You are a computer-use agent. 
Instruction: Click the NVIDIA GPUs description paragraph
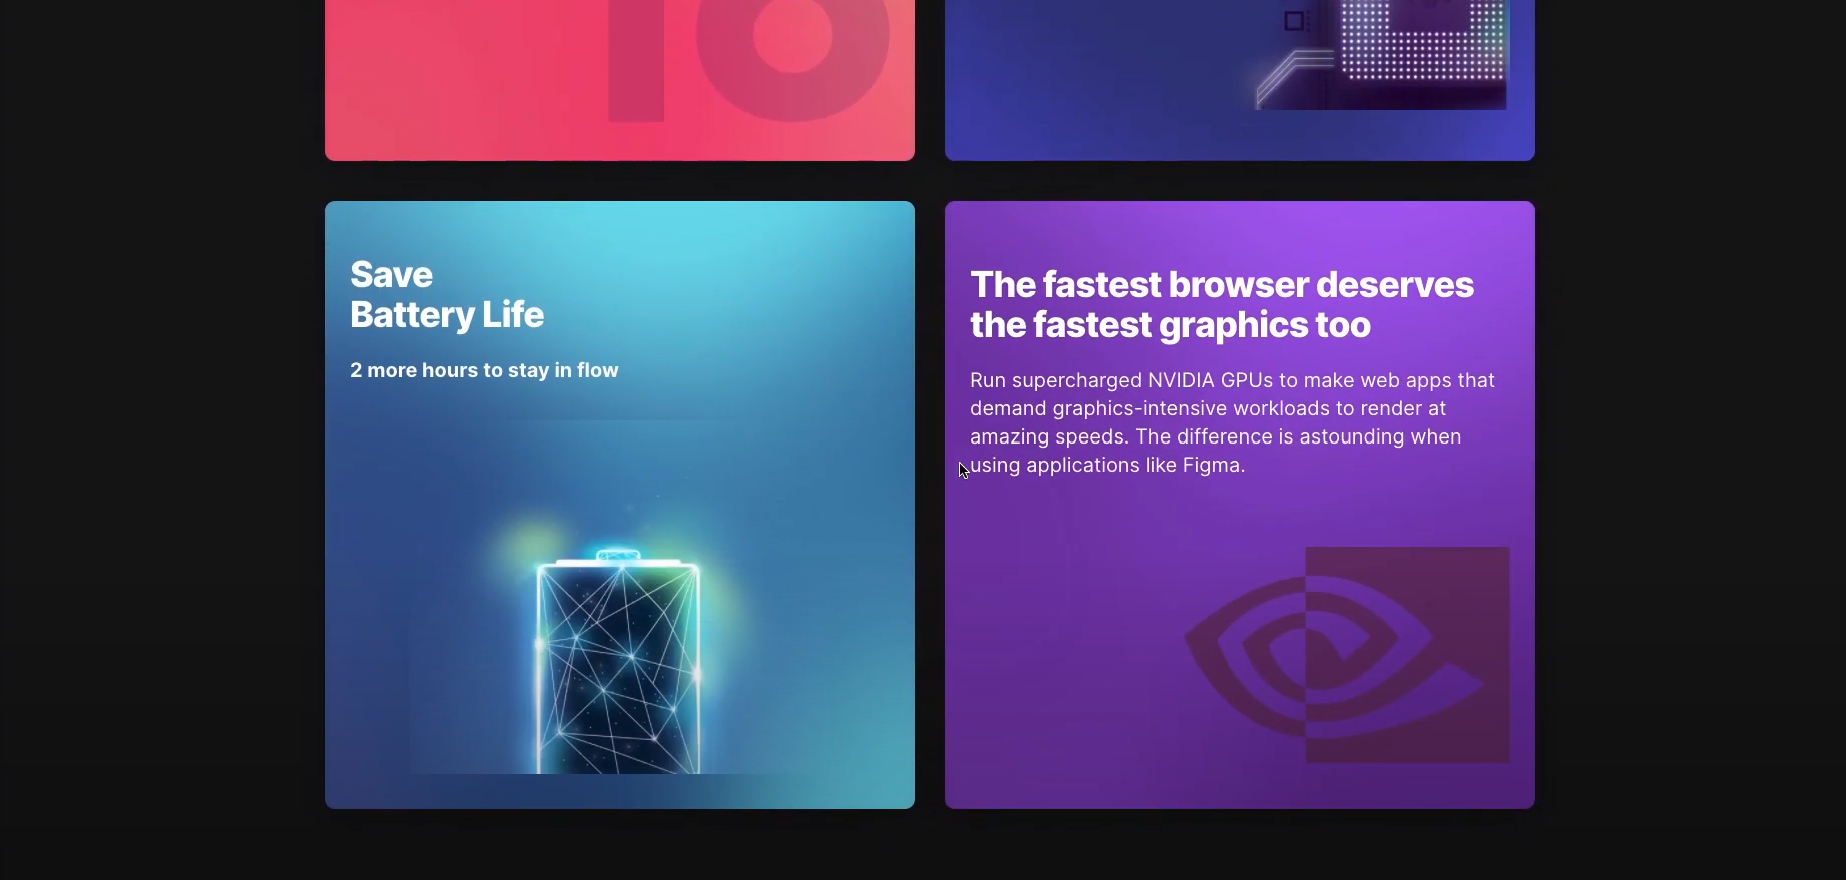[1232, 423]
